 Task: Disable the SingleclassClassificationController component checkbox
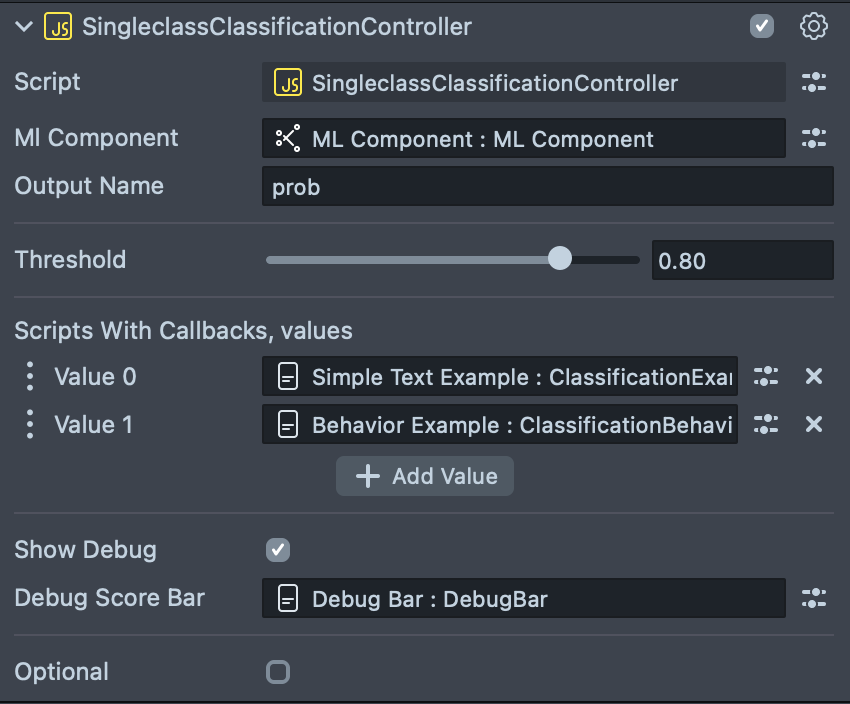tap(762, 27)
